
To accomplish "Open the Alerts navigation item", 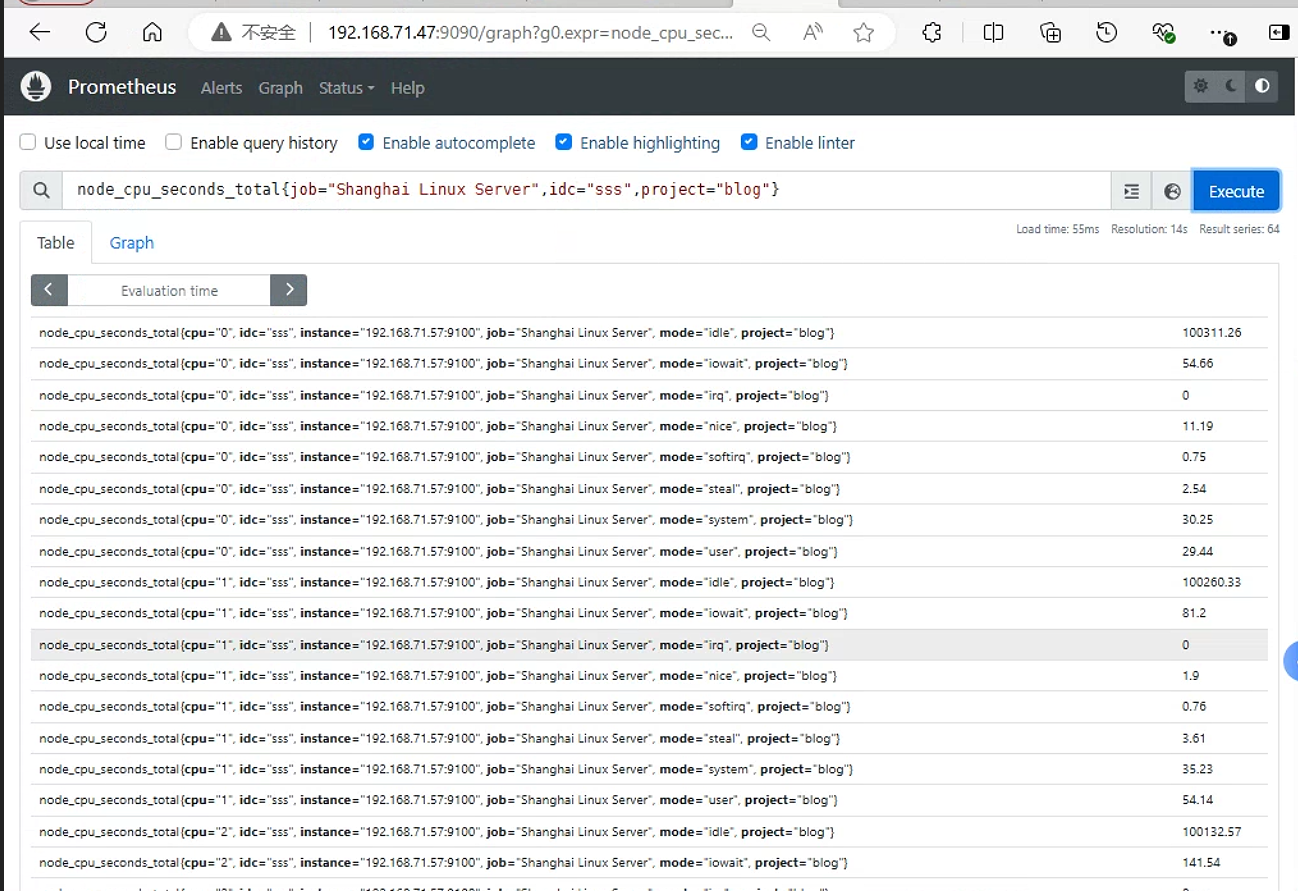I will (221, 88).
